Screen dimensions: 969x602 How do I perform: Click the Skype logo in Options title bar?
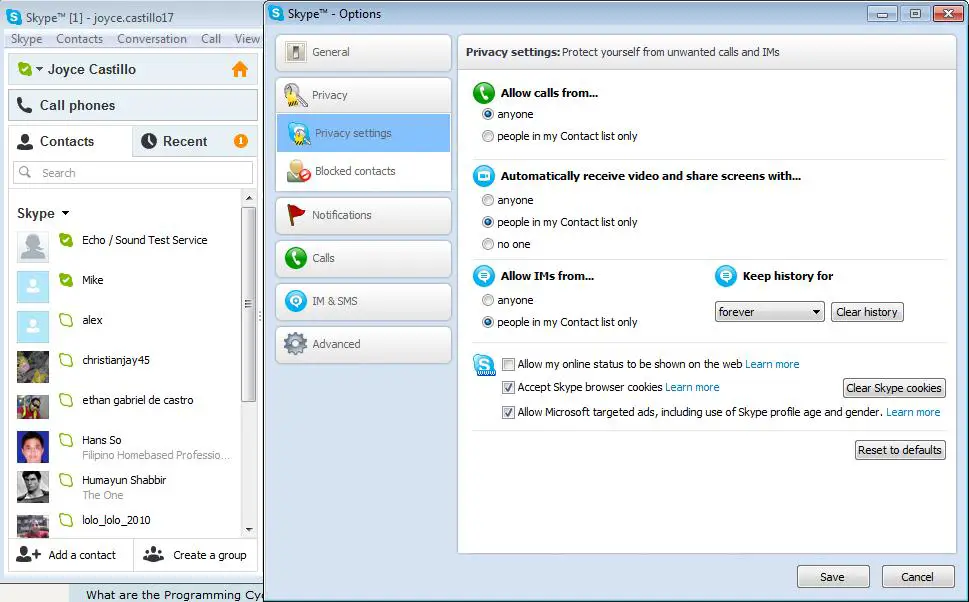276,13
